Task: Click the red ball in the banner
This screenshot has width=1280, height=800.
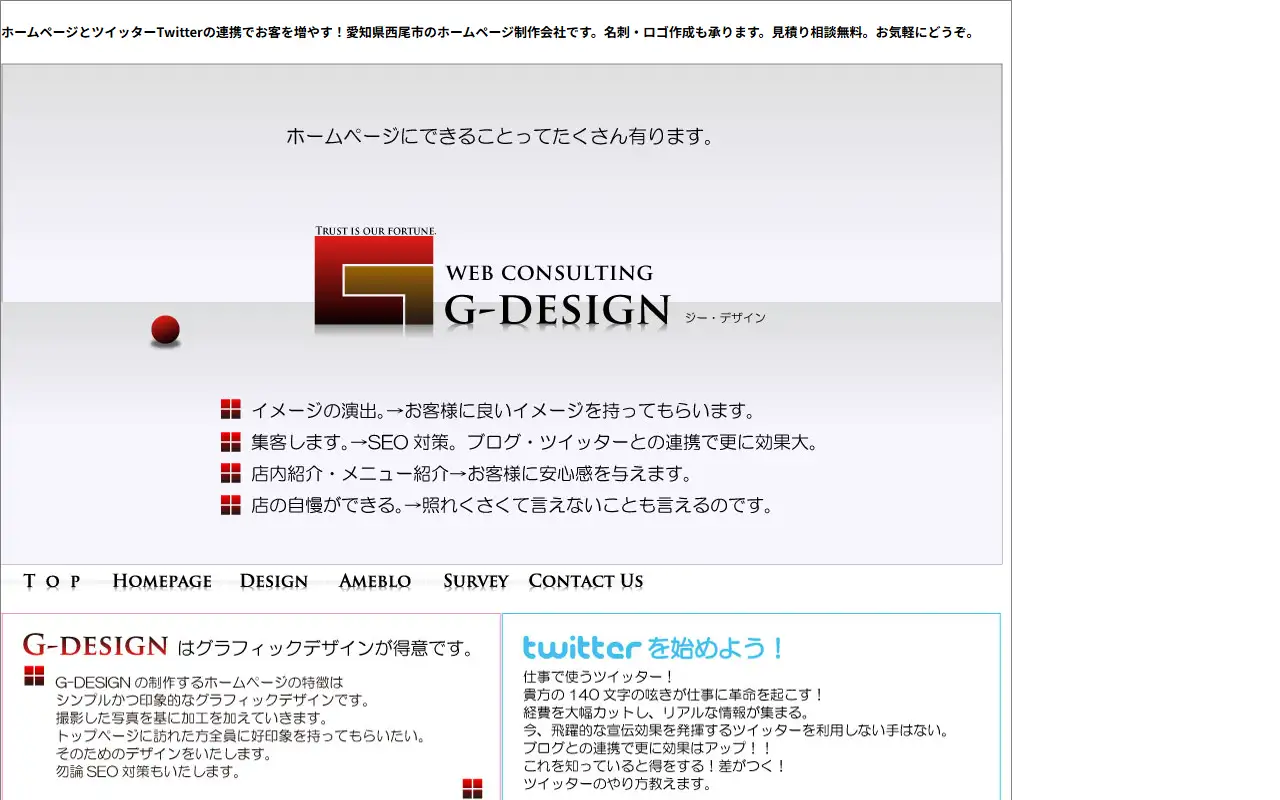Action: (x=165, y=330)
